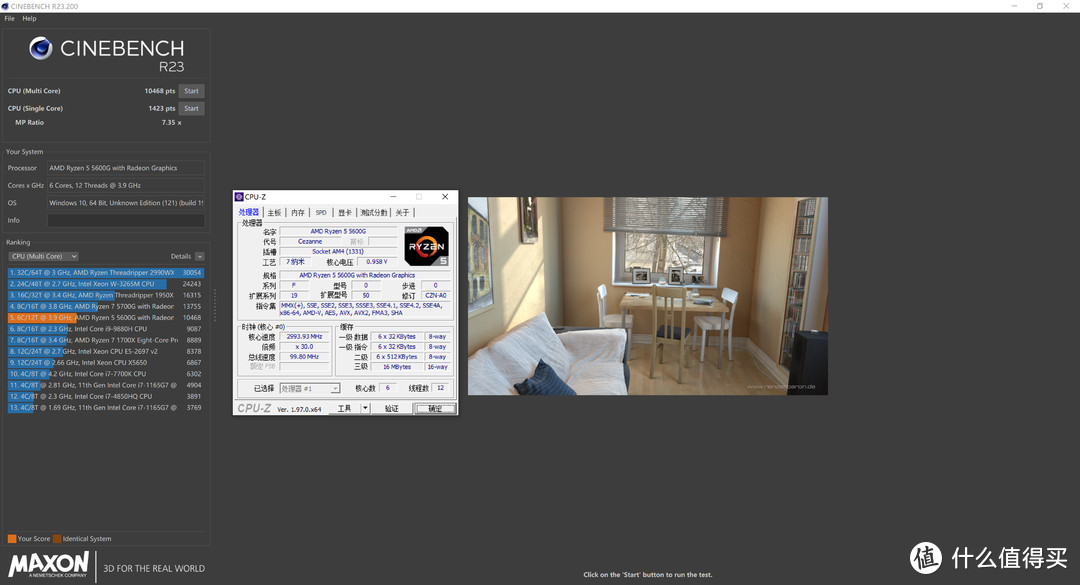Click the Cinebench title bar app icon
The width and height of the screenshot is (1080, 585).
5,6
